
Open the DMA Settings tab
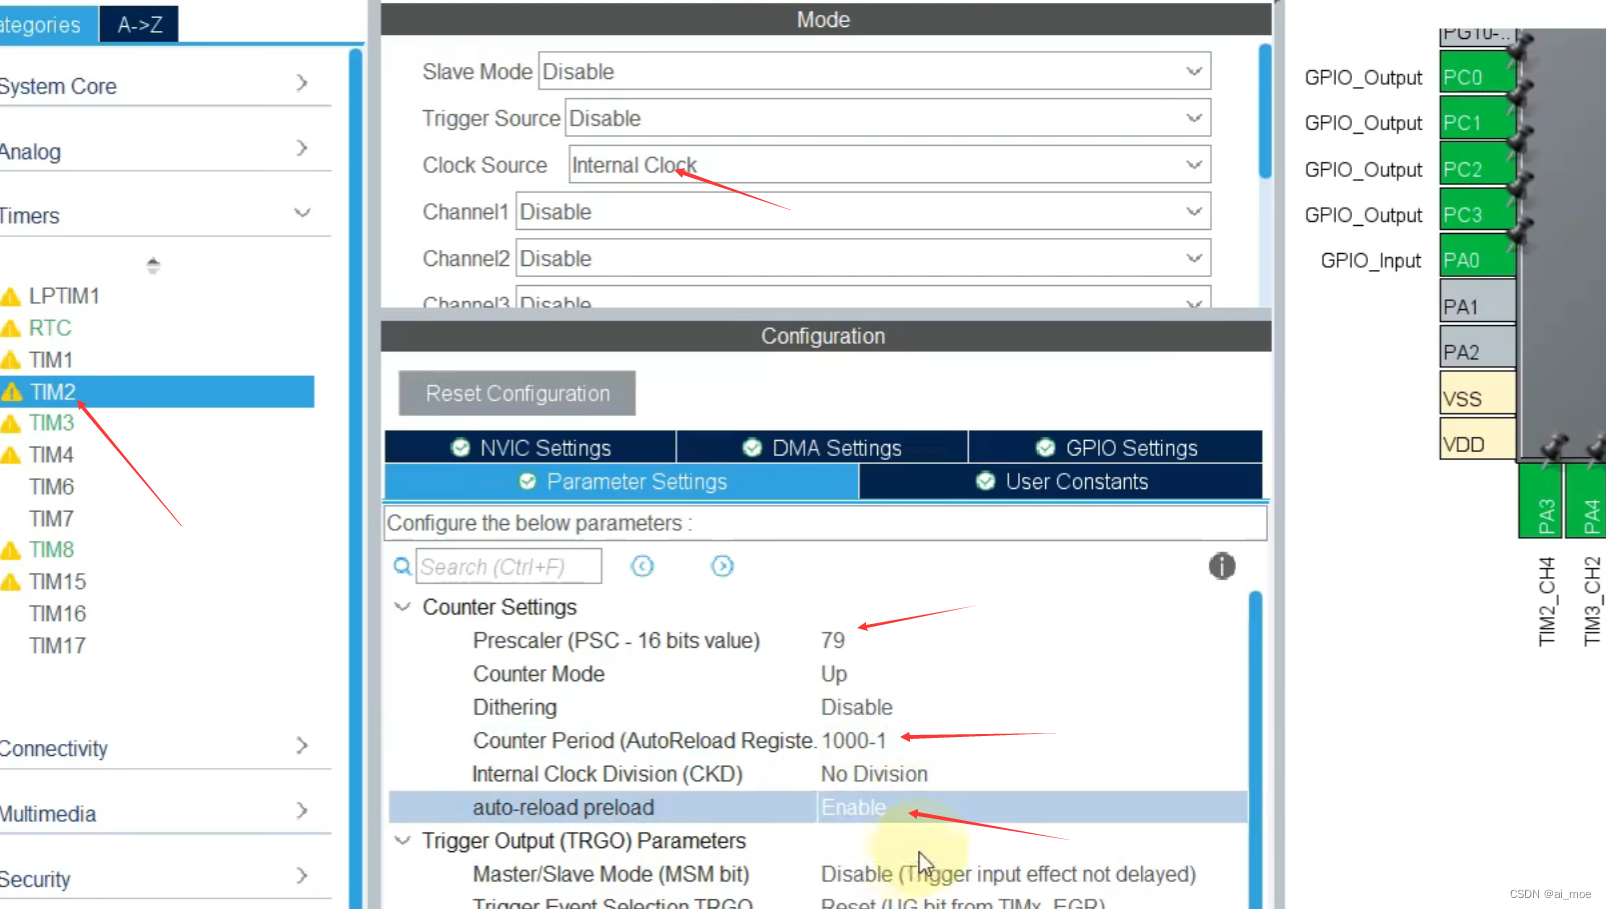tap(822, 448)
